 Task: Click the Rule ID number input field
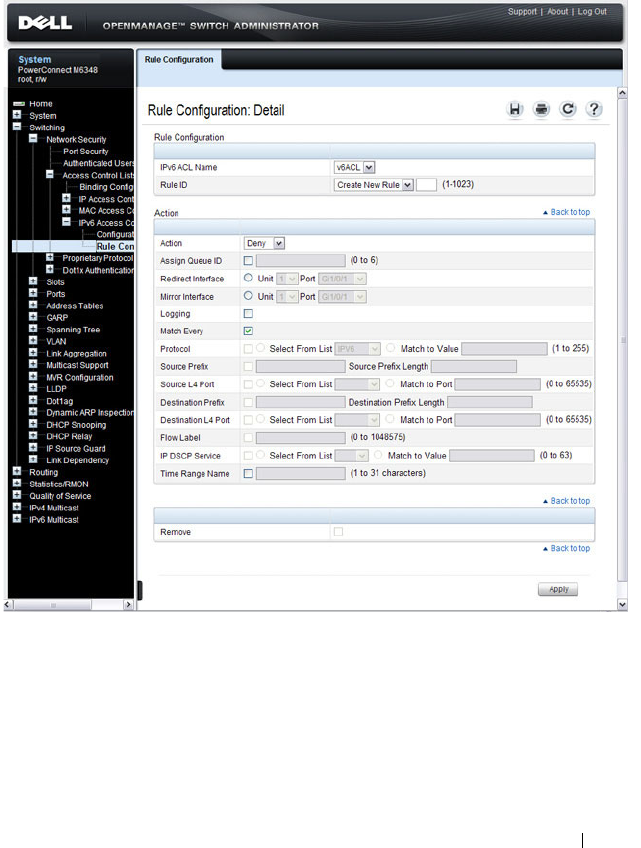click(x=426, y=185)
